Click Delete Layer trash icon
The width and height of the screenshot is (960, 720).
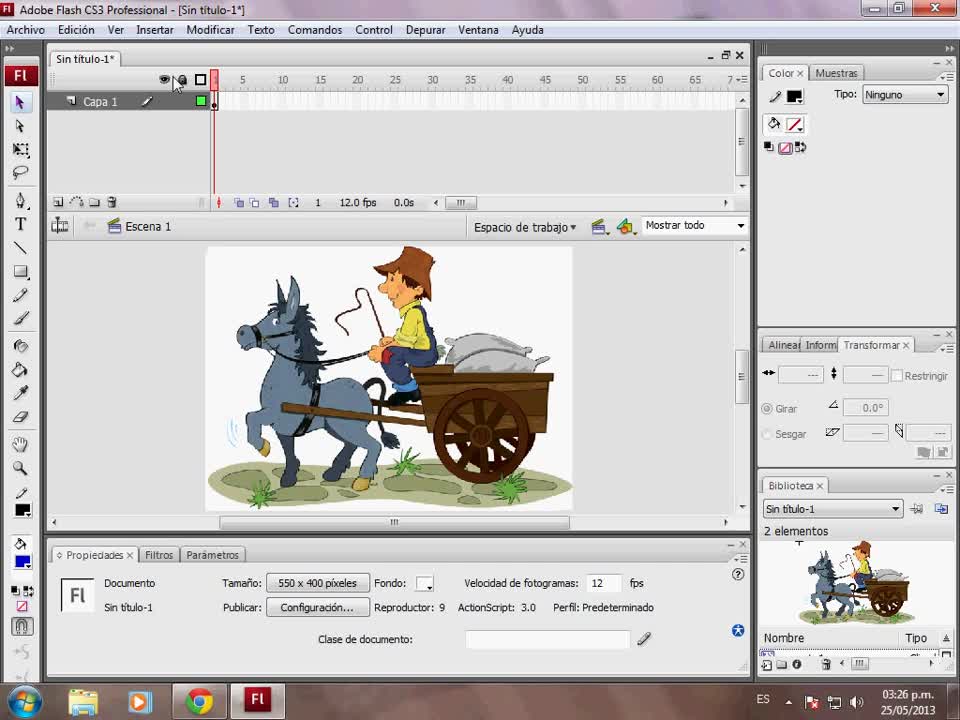point(112,202)
